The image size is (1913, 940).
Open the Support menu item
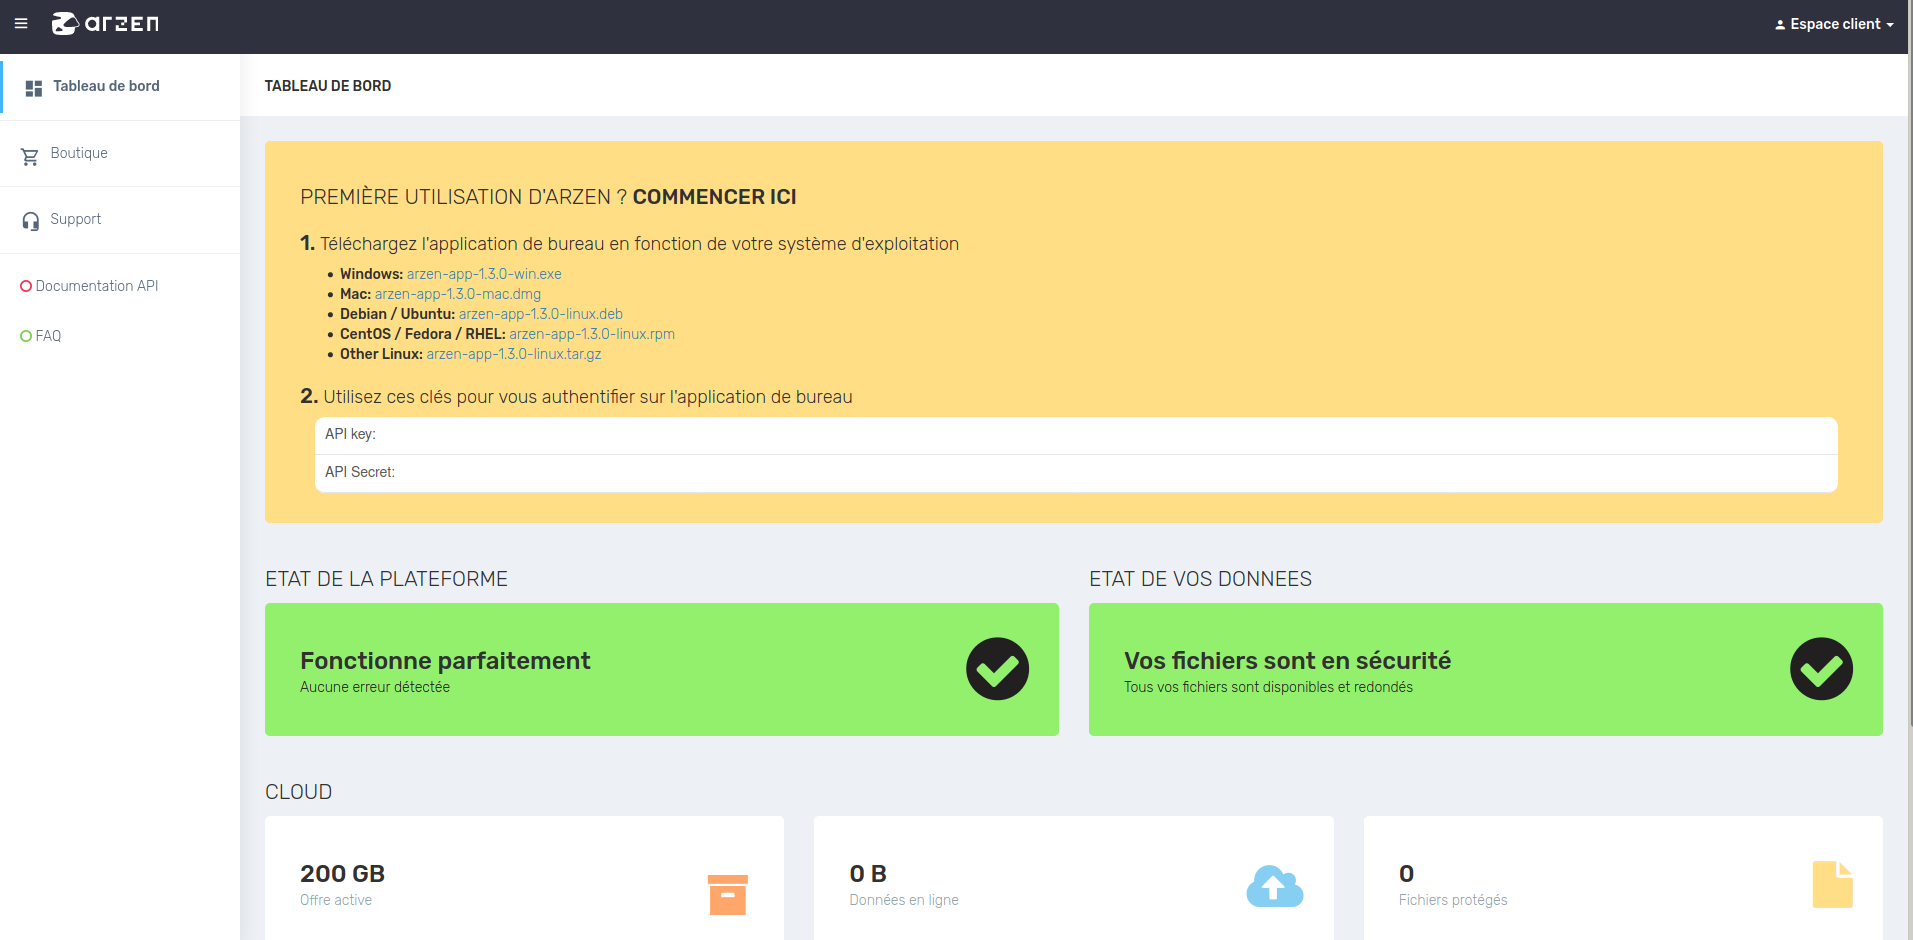click(x=120, y=220)
